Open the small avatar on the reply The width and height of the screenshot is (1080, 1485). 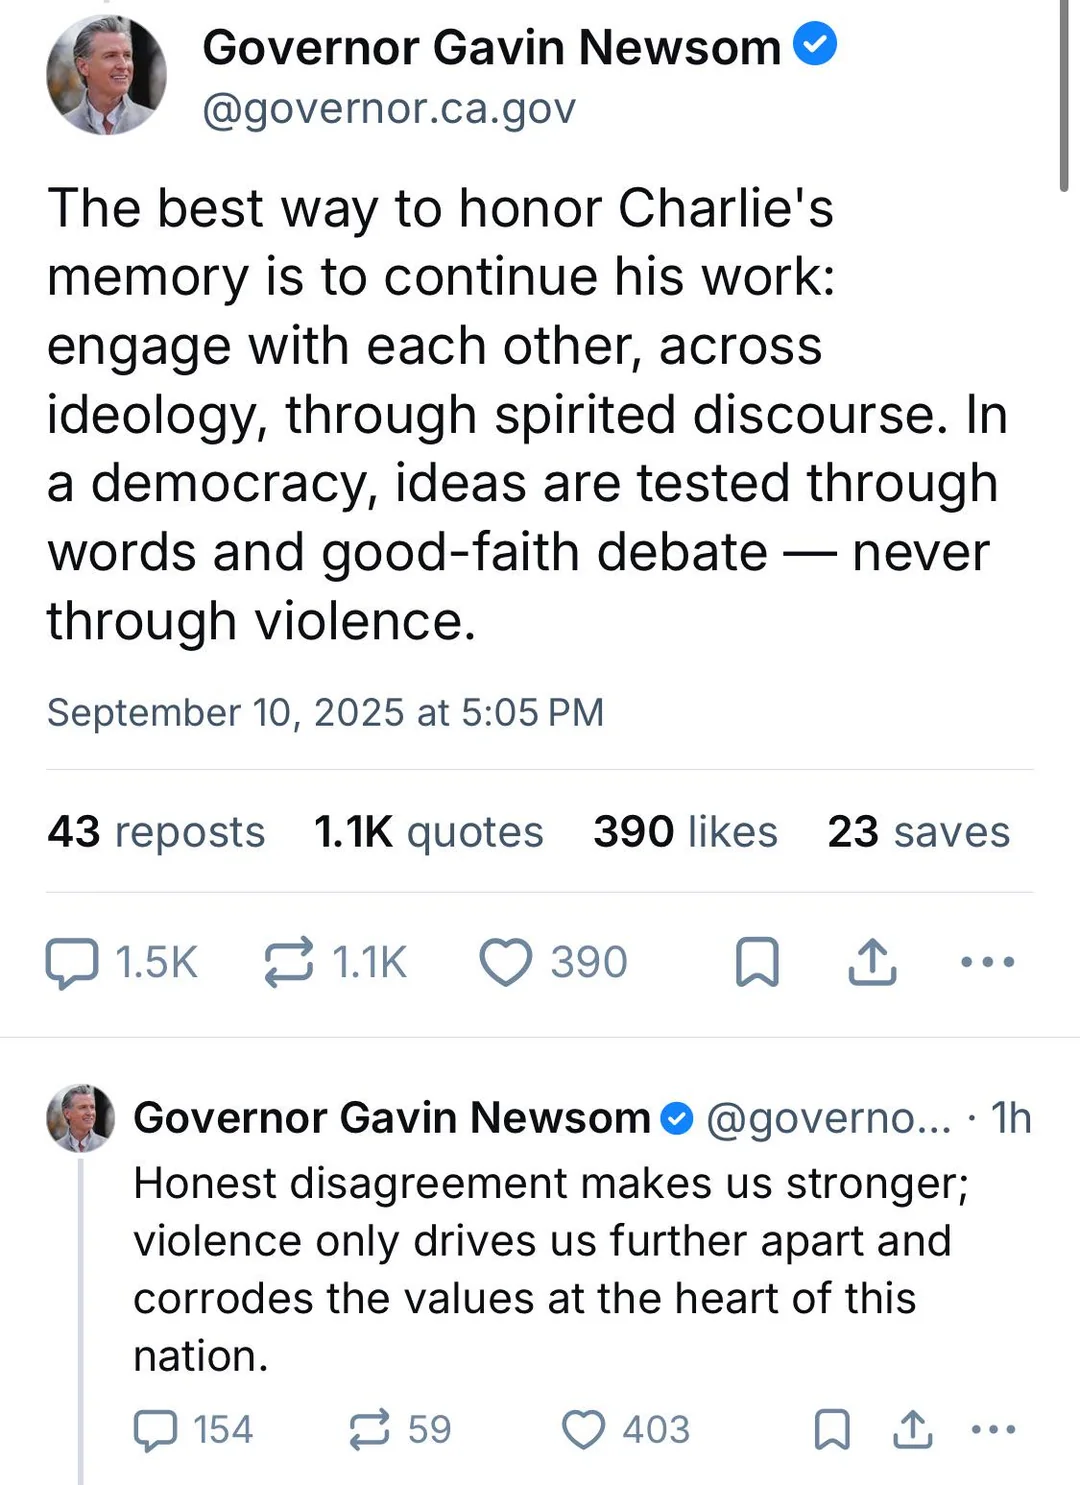click(81, 1118)
